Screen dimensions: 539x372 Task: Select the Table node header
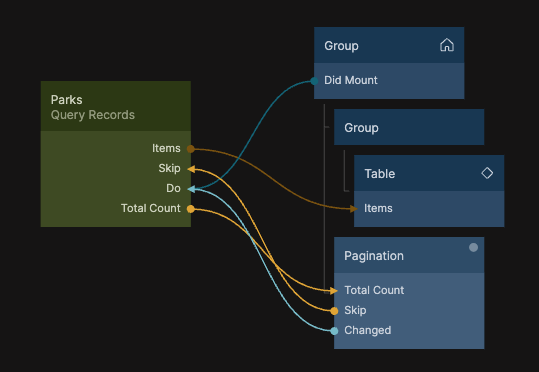click(x=429, y=173)
